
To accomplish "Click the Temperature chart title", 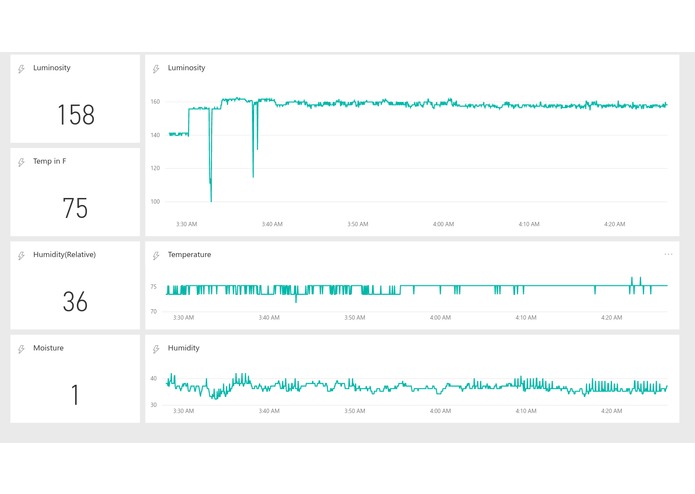I will pos(189,255).
